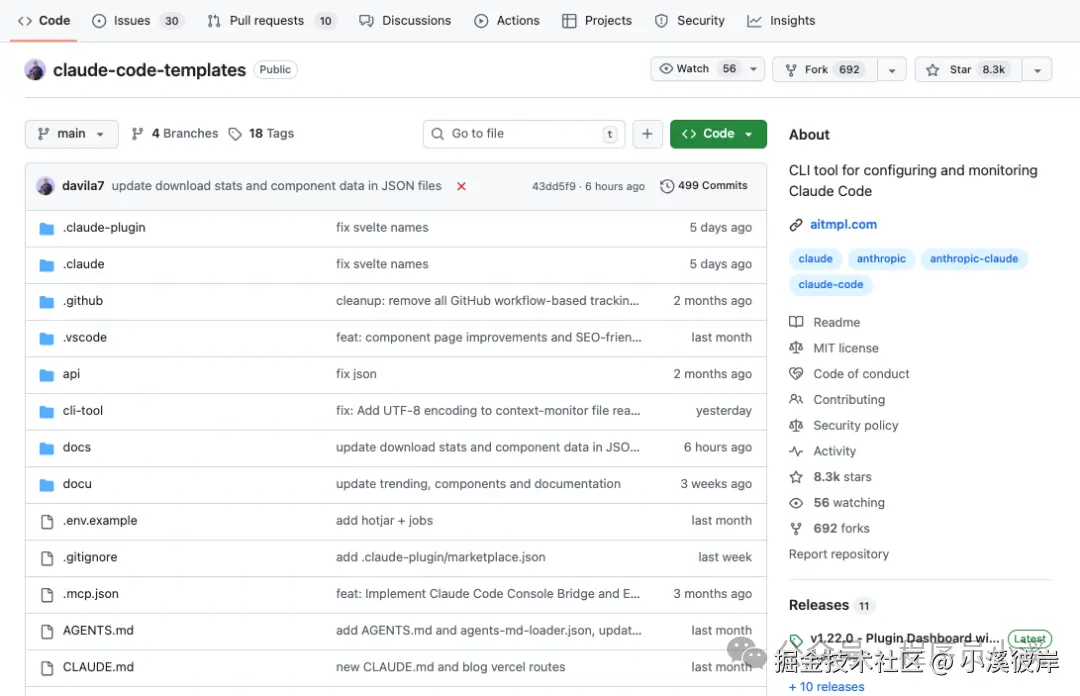View 692 forks list
Viewport: 1080px width, 696px height.
coord(830,528)
